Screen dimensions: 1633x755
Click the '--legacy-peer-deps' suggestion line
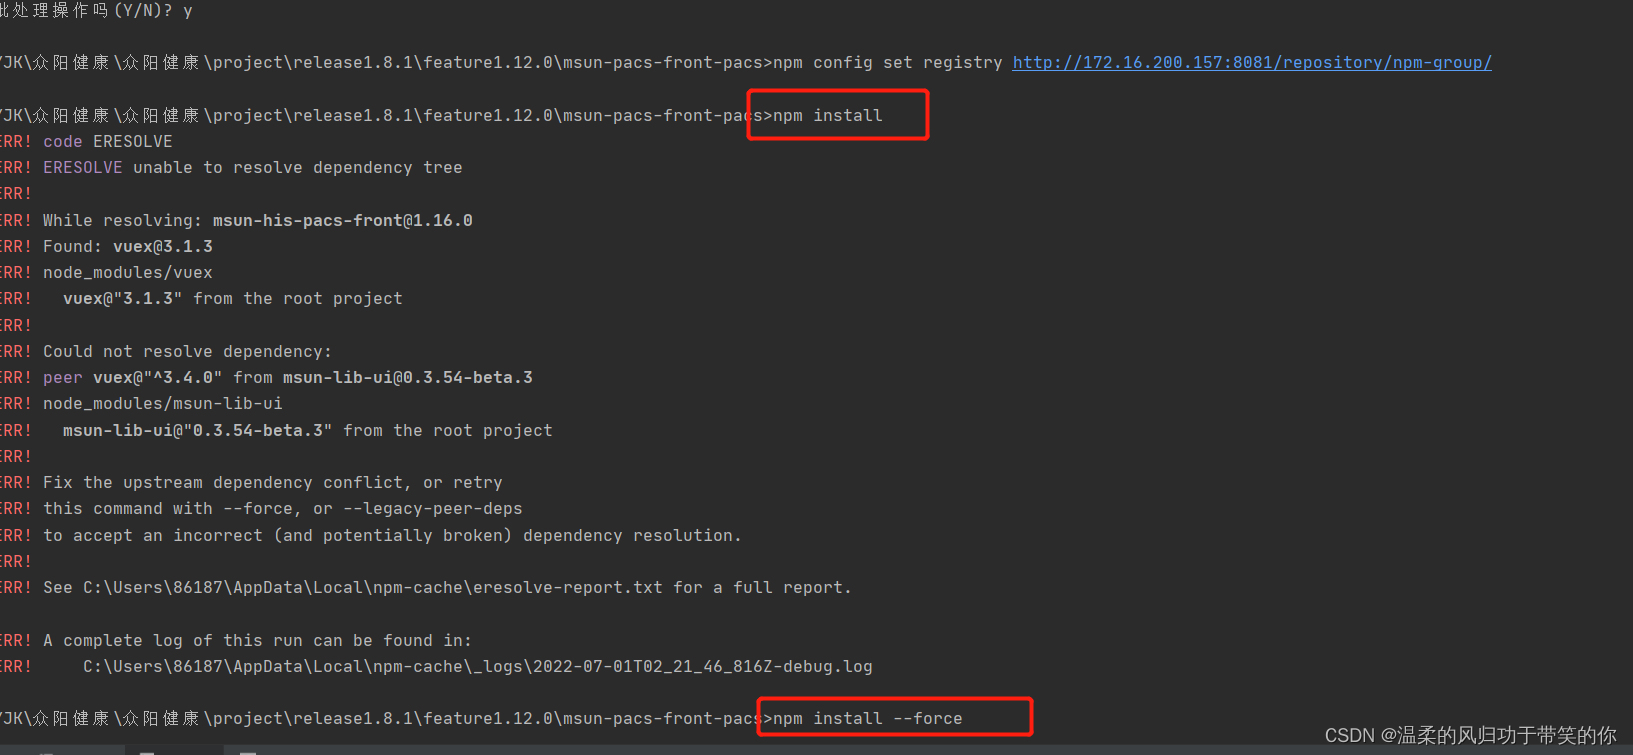283,508
